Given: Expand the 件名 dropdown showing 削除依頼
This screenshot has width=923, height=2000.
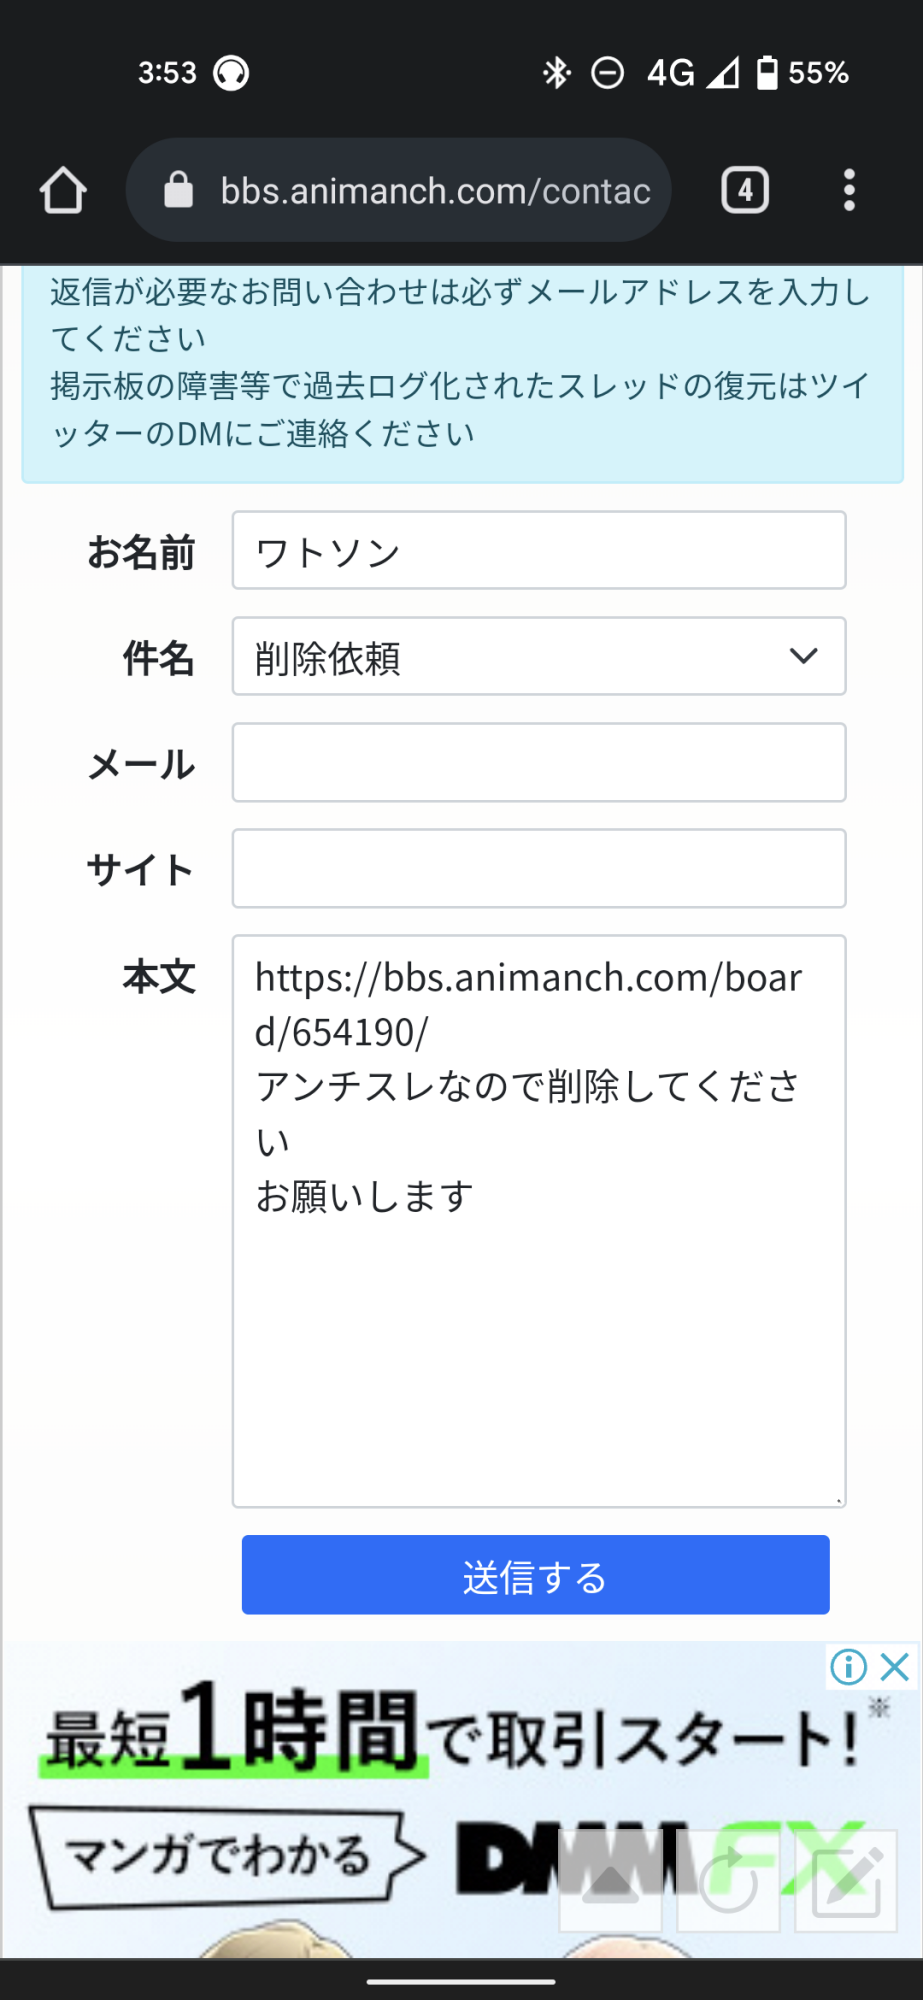Looking at the screenshot, I should click(x=539, y=656).
